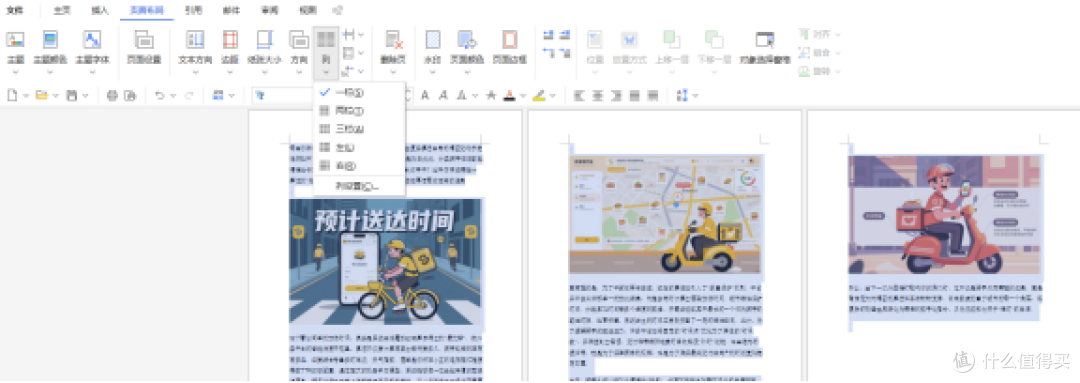Viewport: 1080px width, 383px height.
Task: Expand the font color dropdown arrow
Action: (523, 96)
